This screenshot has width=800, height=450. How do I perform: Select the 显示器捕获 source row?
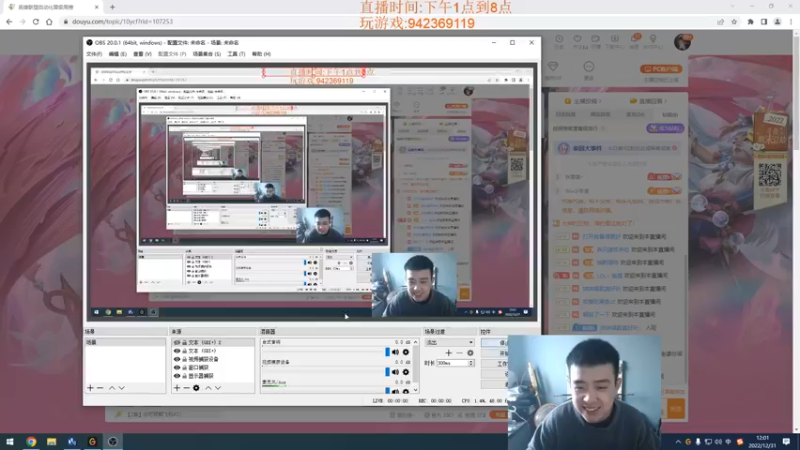(213, 376)
